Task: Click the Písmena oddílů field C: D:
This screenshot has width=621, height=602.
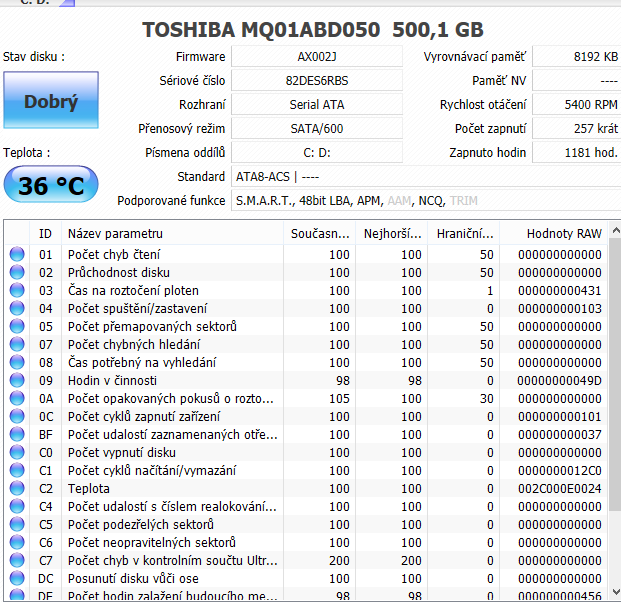Action: 317,152
